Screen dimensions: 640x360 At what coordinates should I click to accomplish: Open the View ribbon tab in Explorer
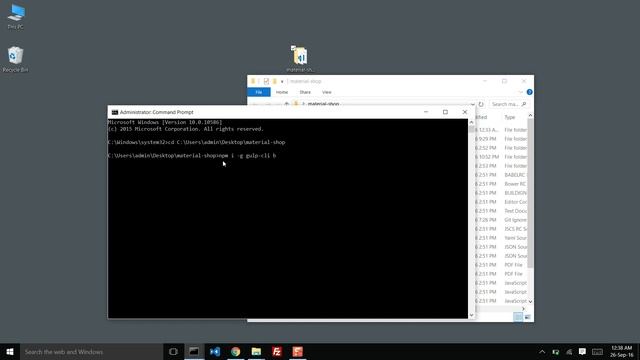pyautogui.click(x=327, y=92)
